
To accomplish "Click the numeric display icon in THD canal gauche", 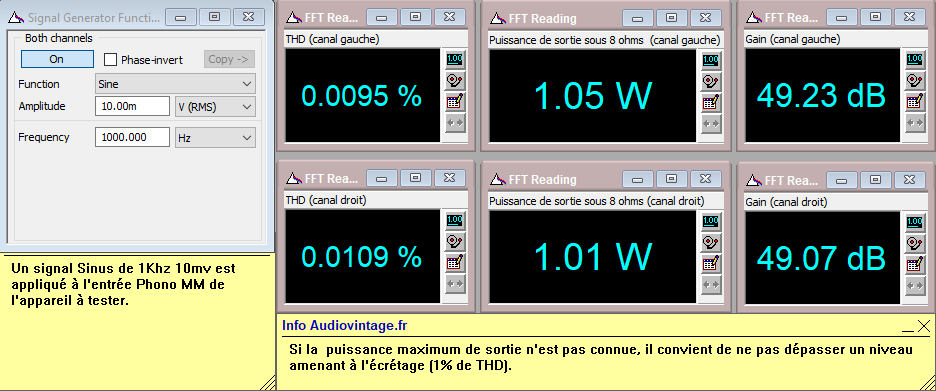I will click(455, 60).
